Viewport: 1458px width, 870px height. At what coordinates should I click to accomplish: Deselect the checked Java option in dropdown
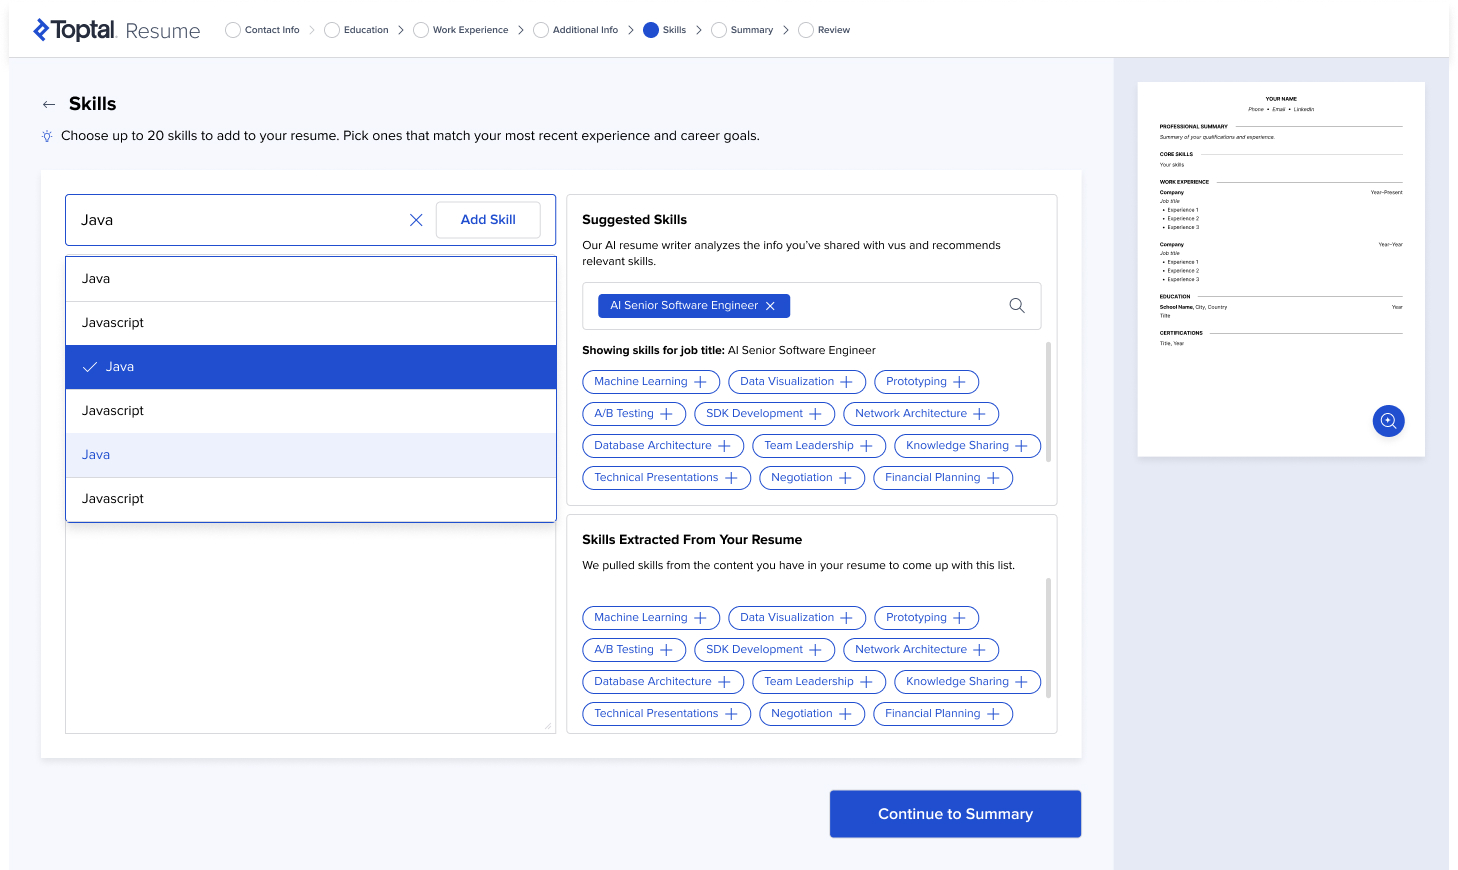(311, 367)
